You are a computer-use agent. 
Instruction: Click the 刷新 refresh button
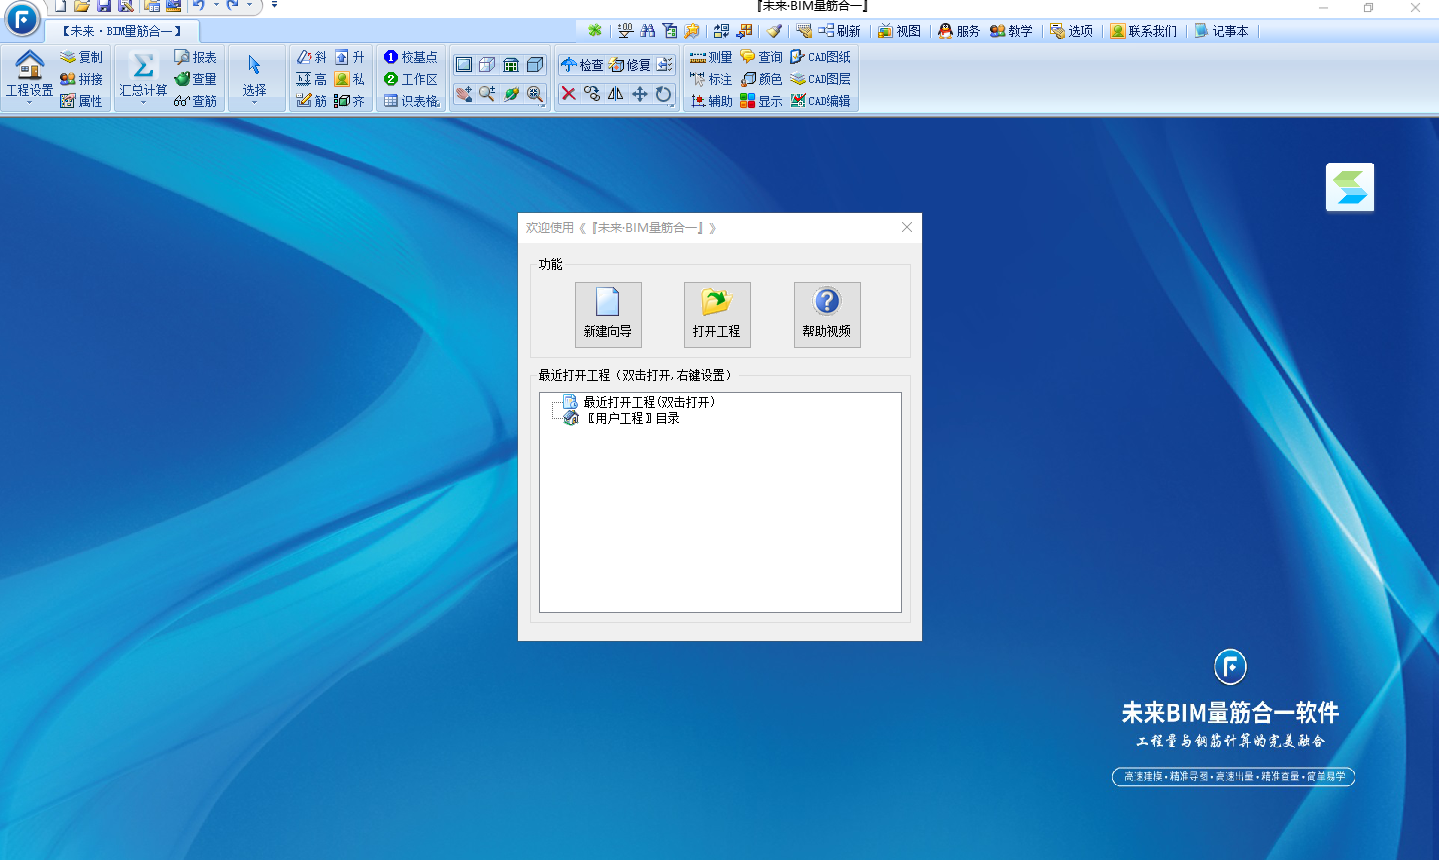point(839,31)
